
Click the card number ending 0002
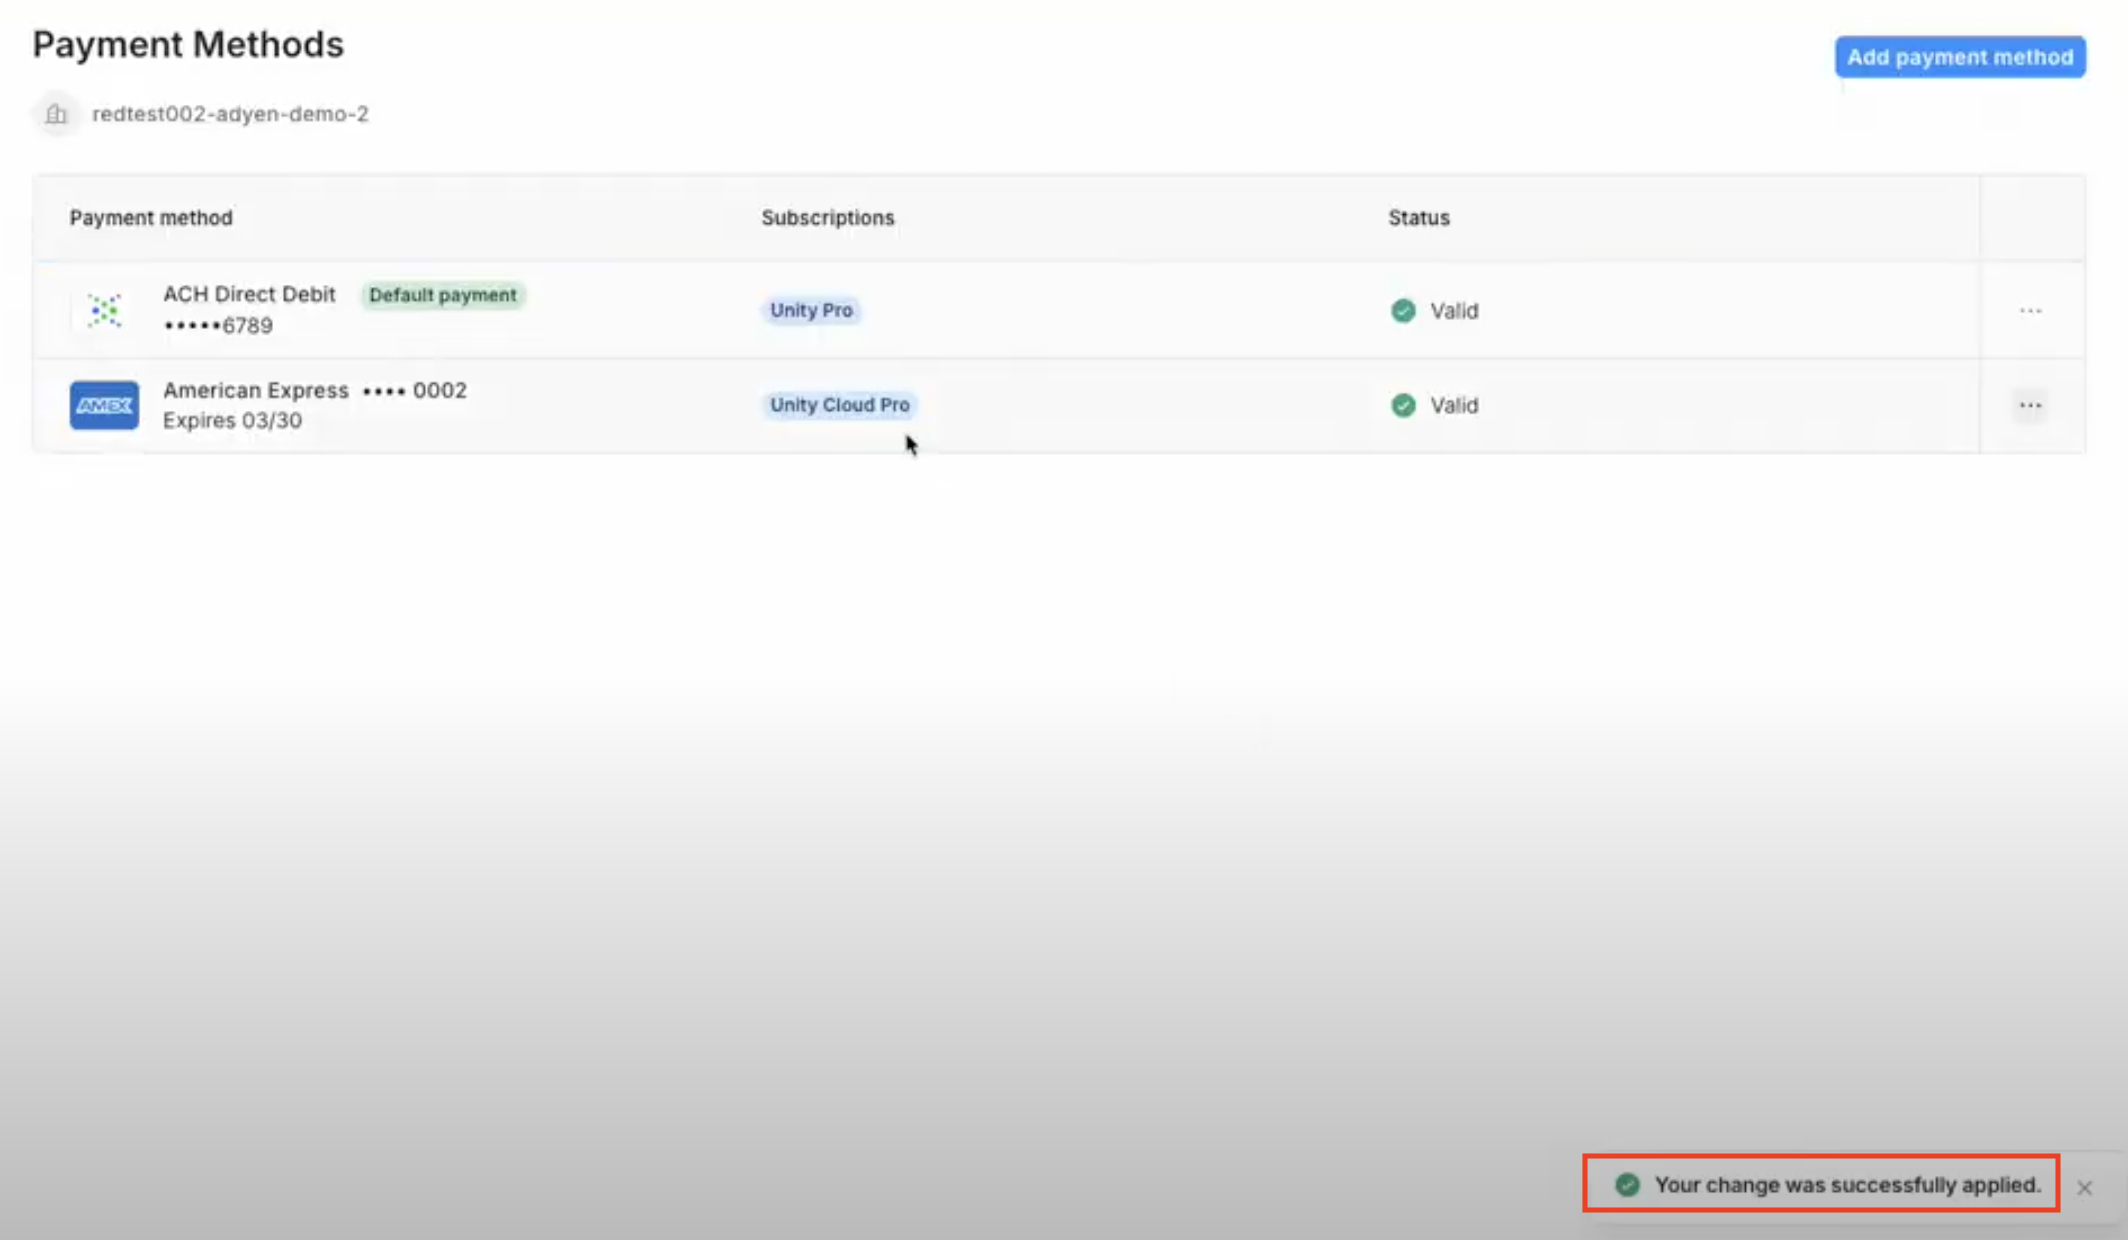(414, 390)
